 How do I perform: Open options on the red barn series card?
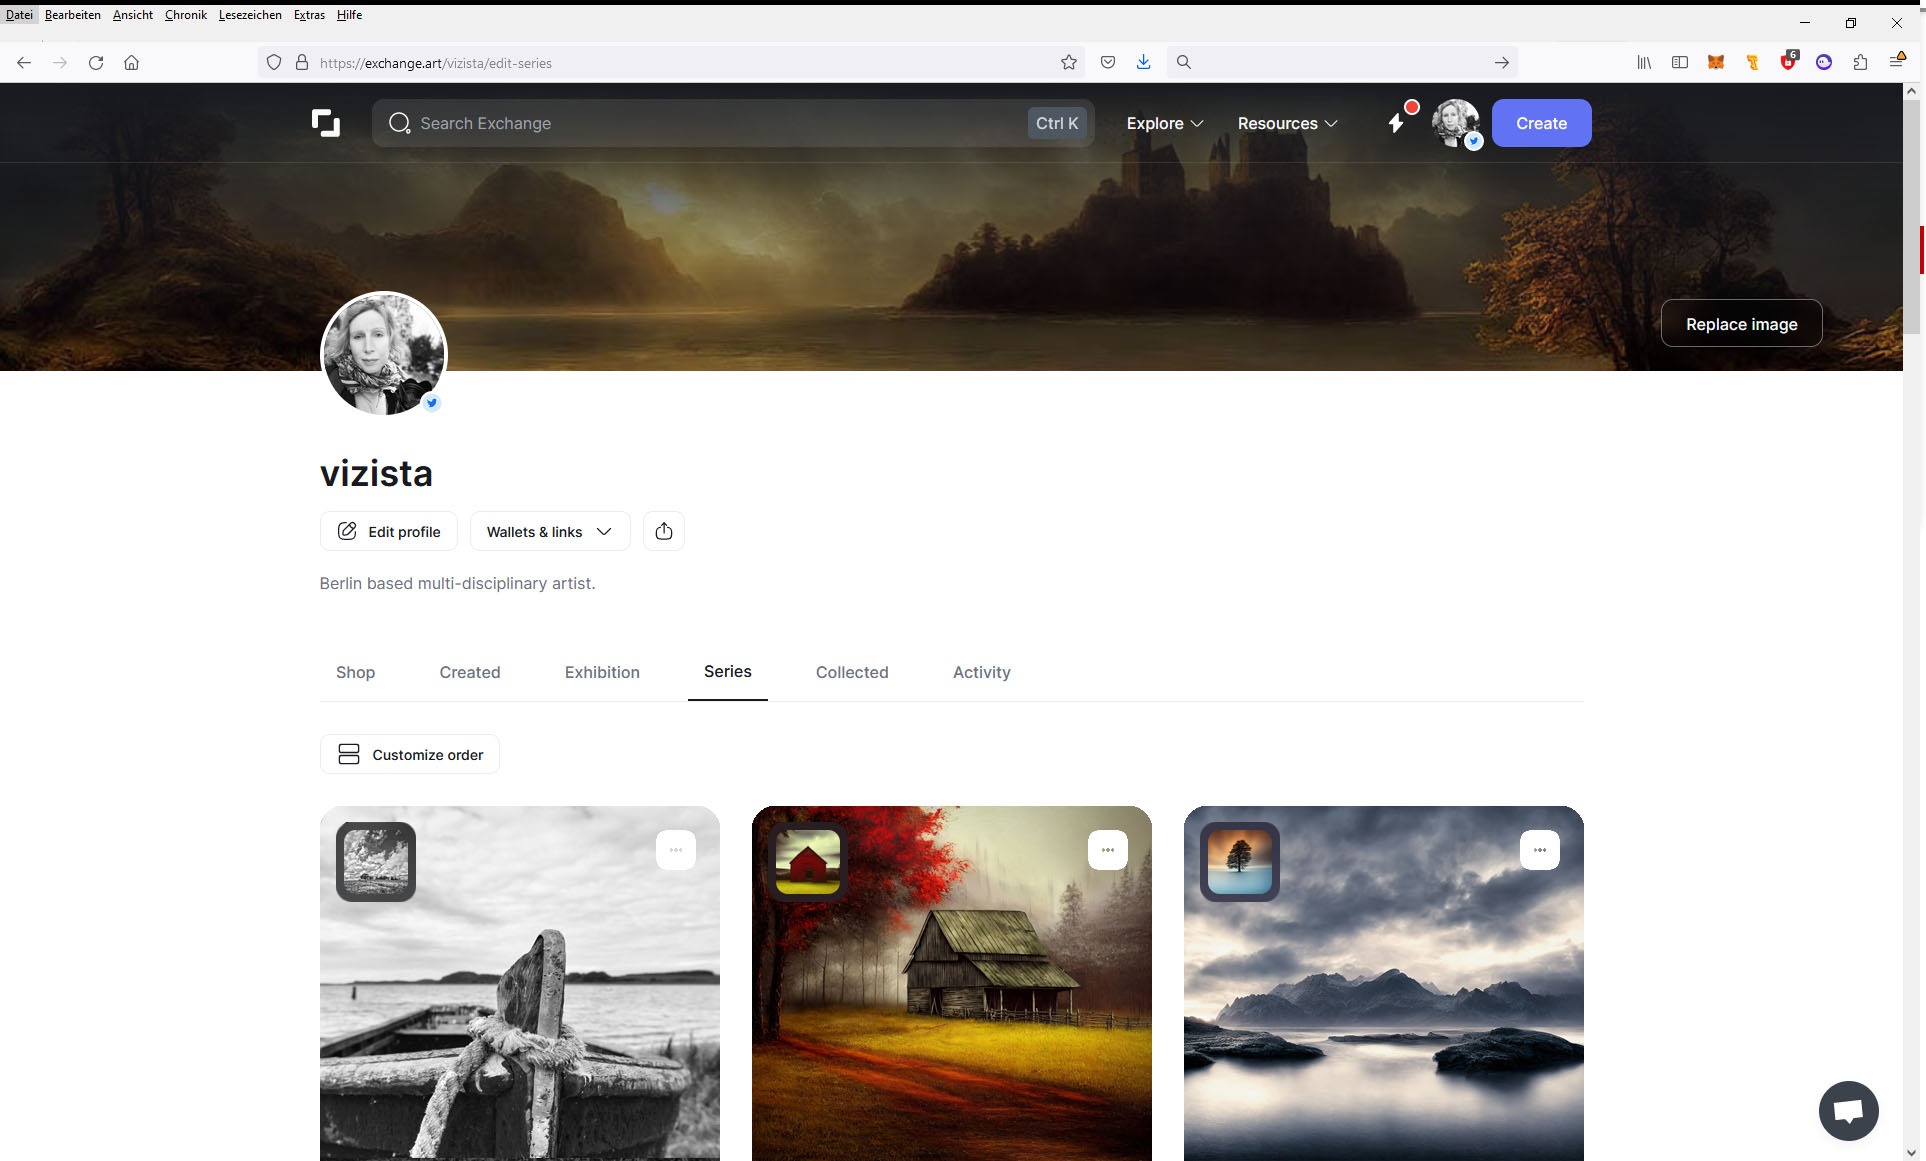tap(1108, 850)
